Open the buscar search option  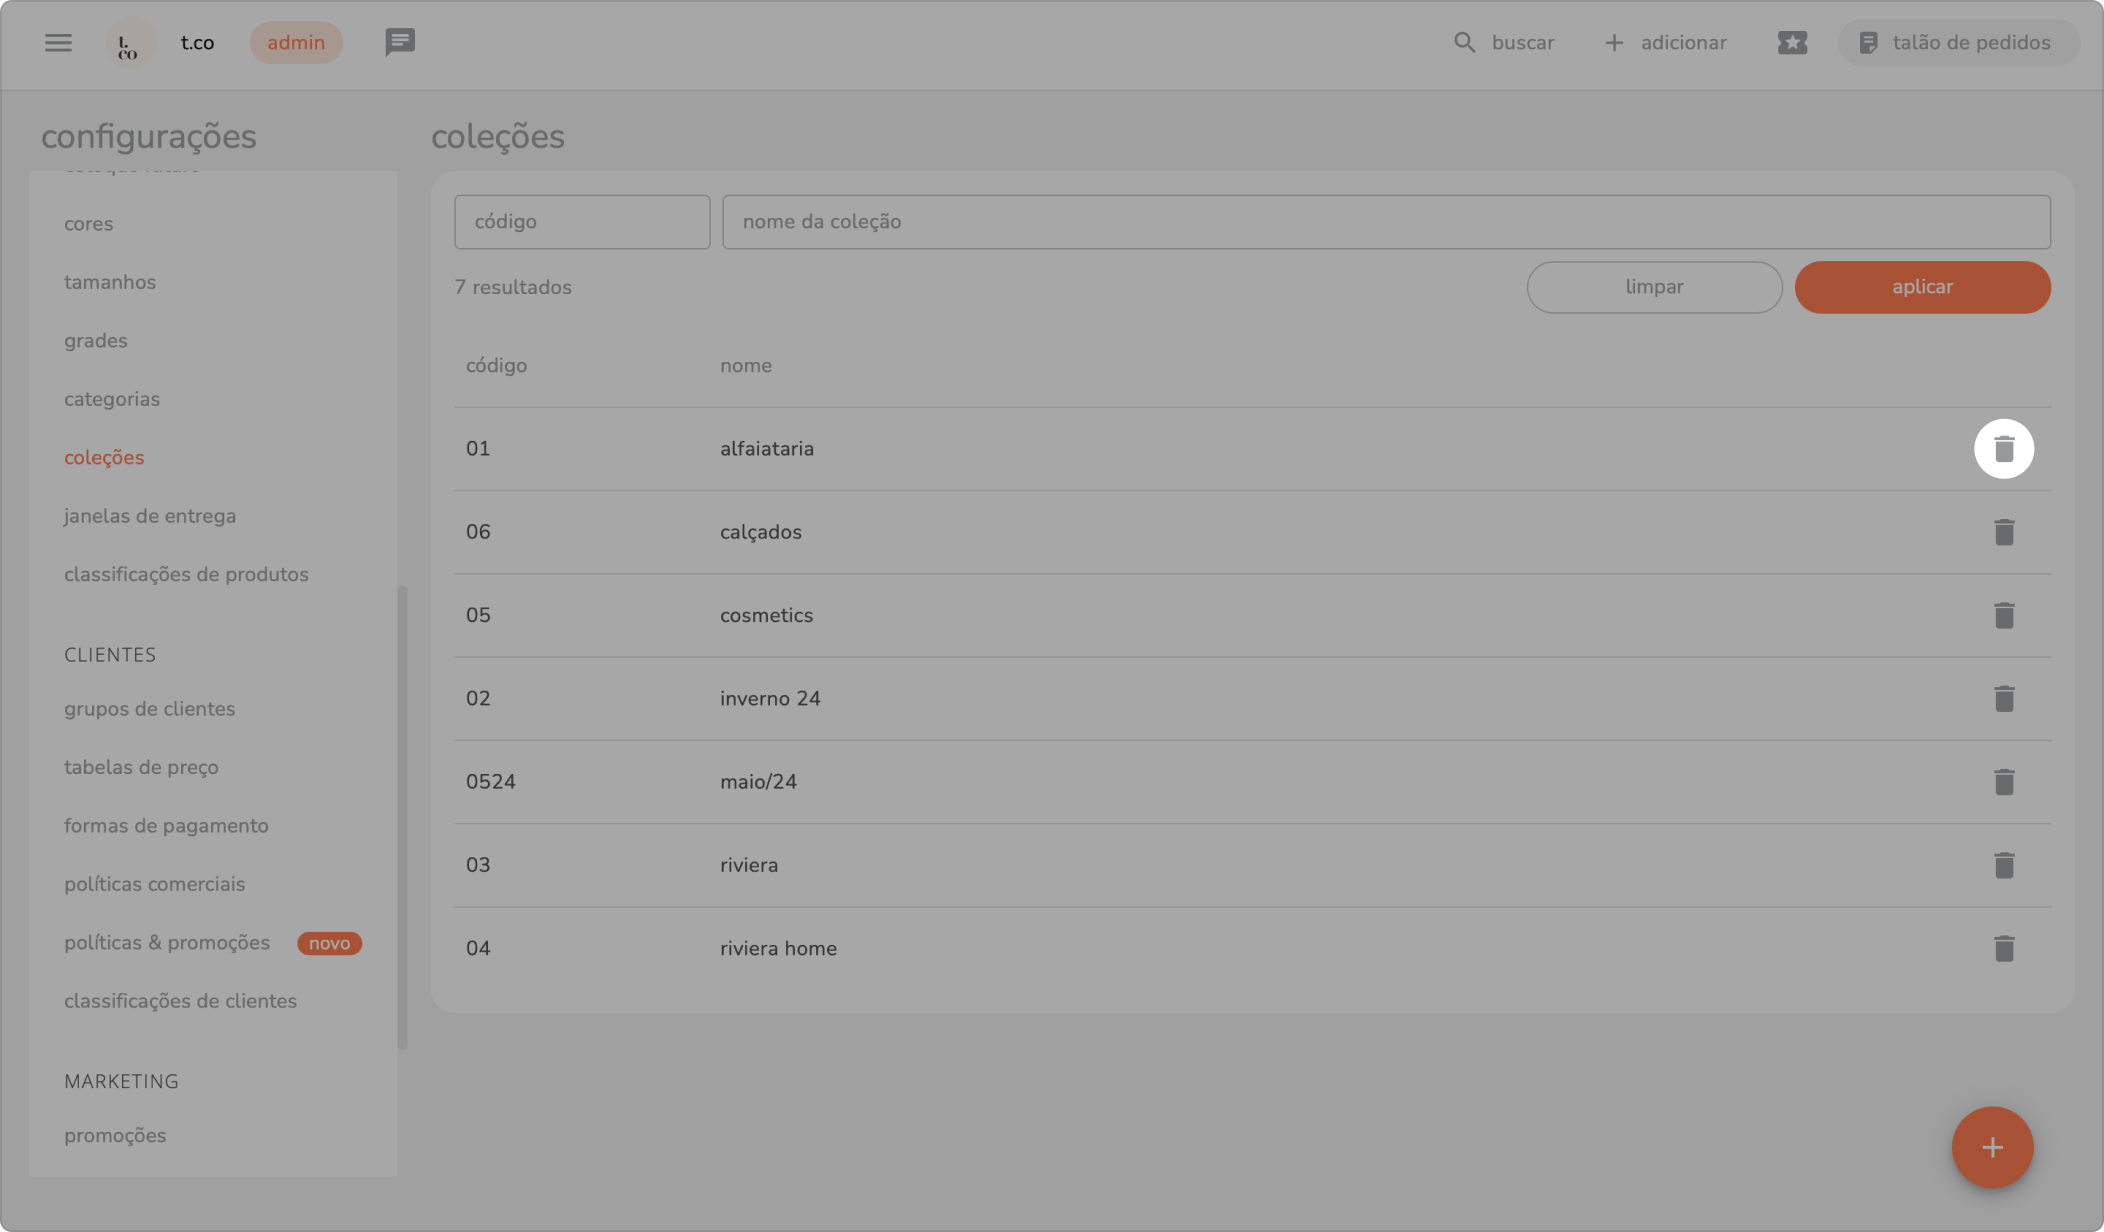(1504, 43)
